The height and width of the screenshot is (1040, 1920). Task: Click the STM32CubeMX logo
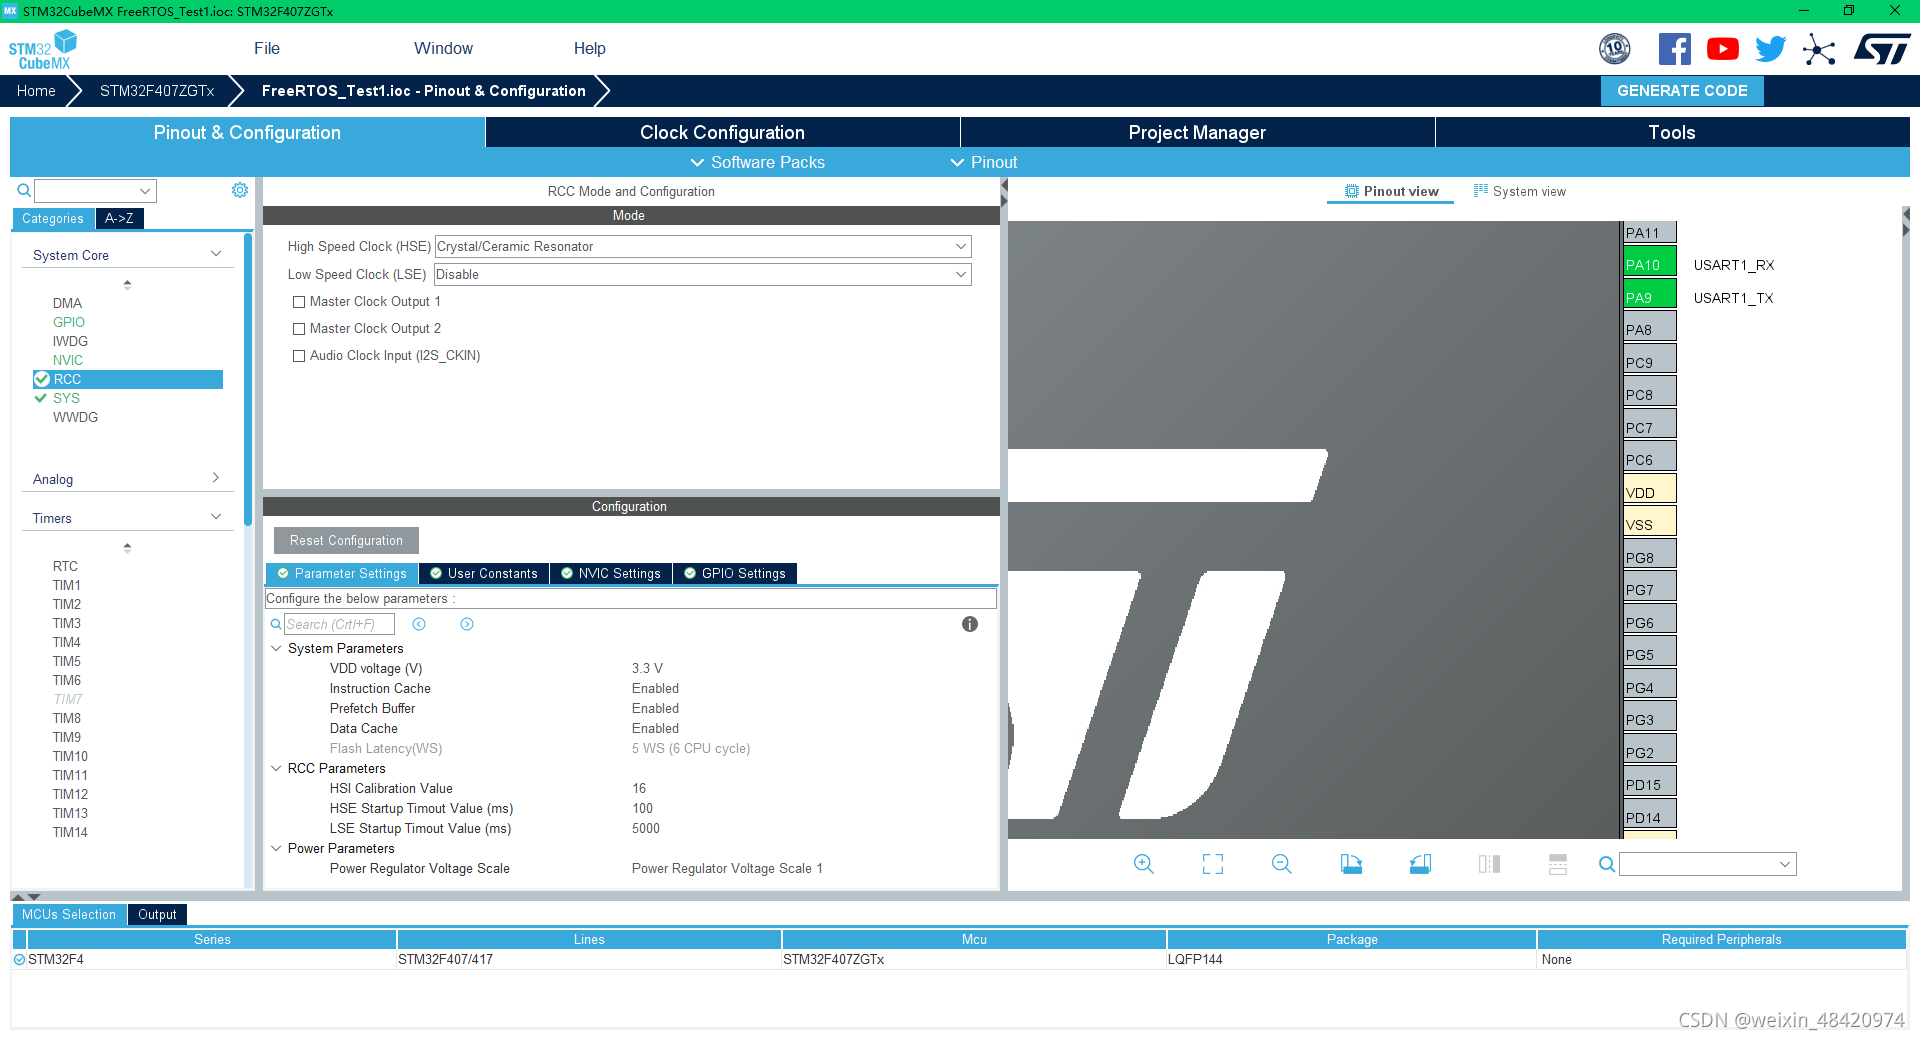pyautogui.click(x=42, y=50)
